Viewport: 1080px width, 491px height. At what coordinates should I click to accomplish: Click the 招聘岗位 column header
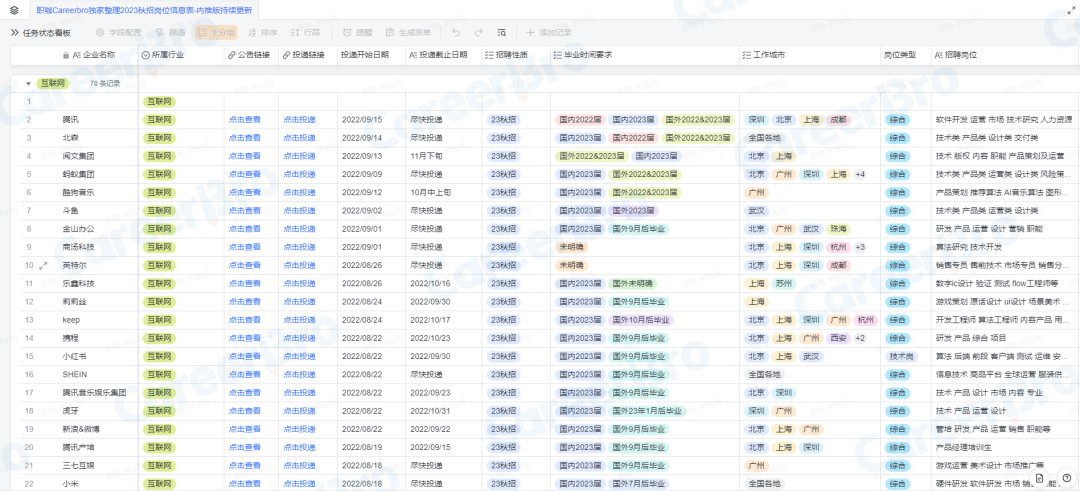pos(1004,54)
